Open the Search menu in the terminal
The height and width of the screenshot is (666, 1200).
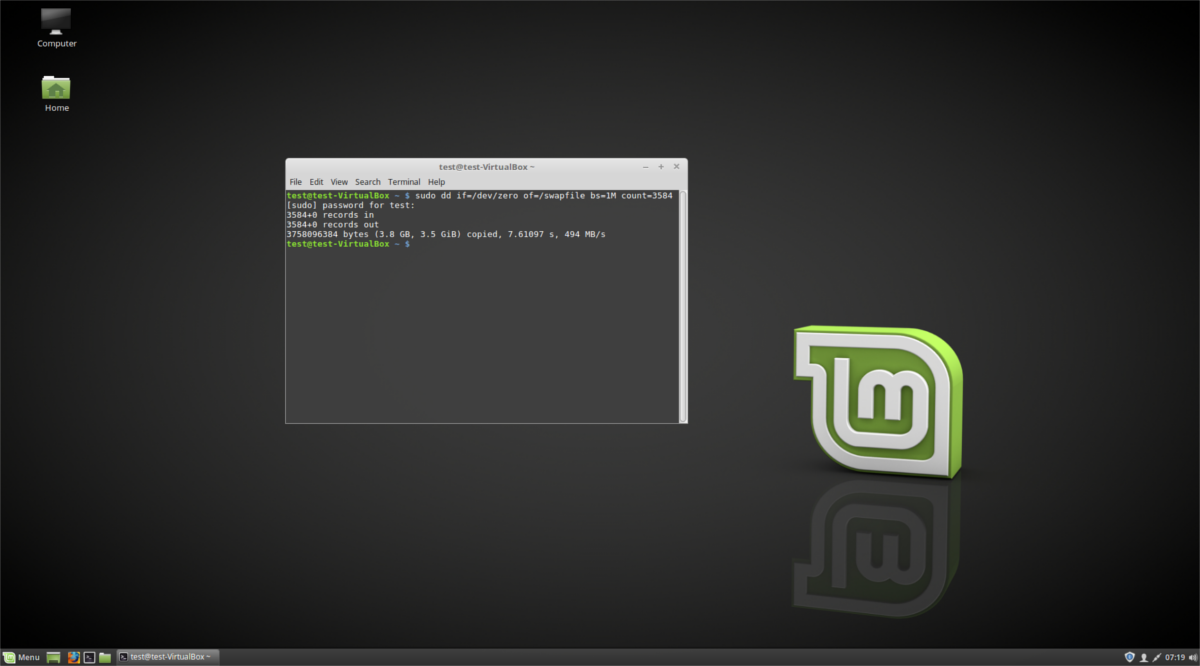(367, 181)
